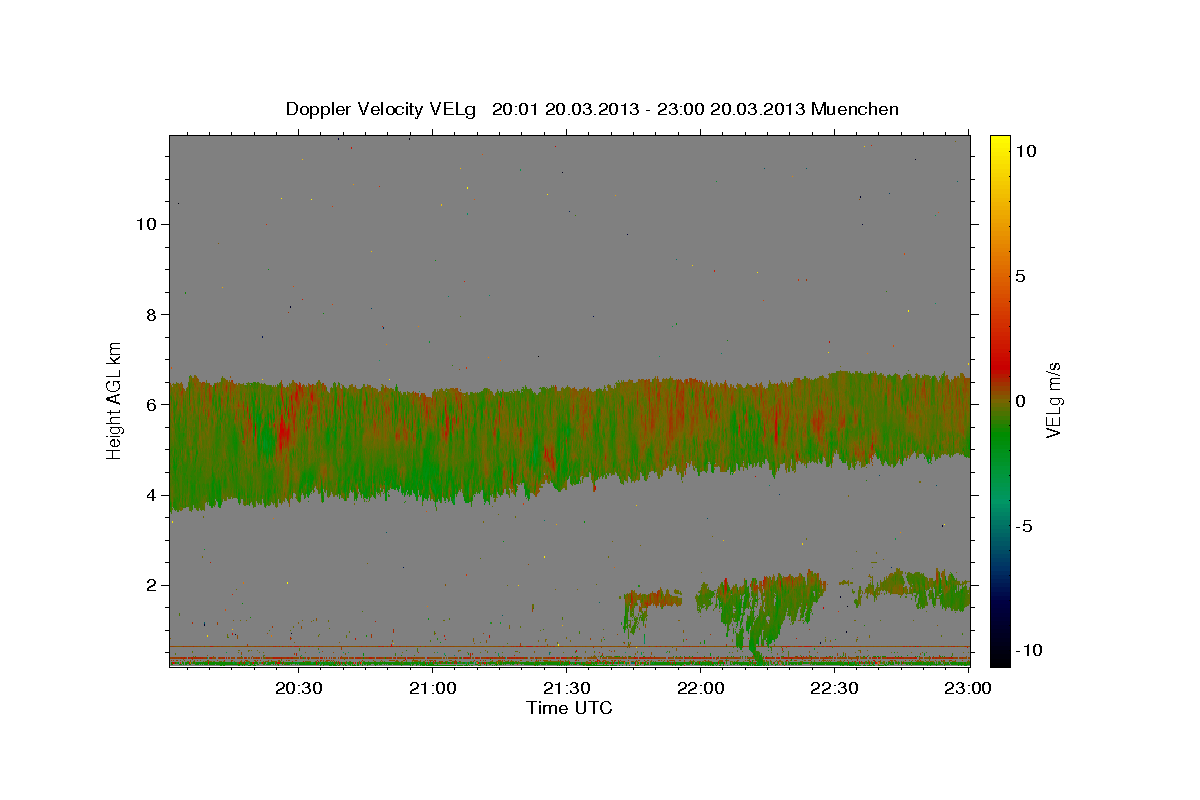Click the 22:30 time tick label
Screen dimensions: 1200x800
(834, 688)
